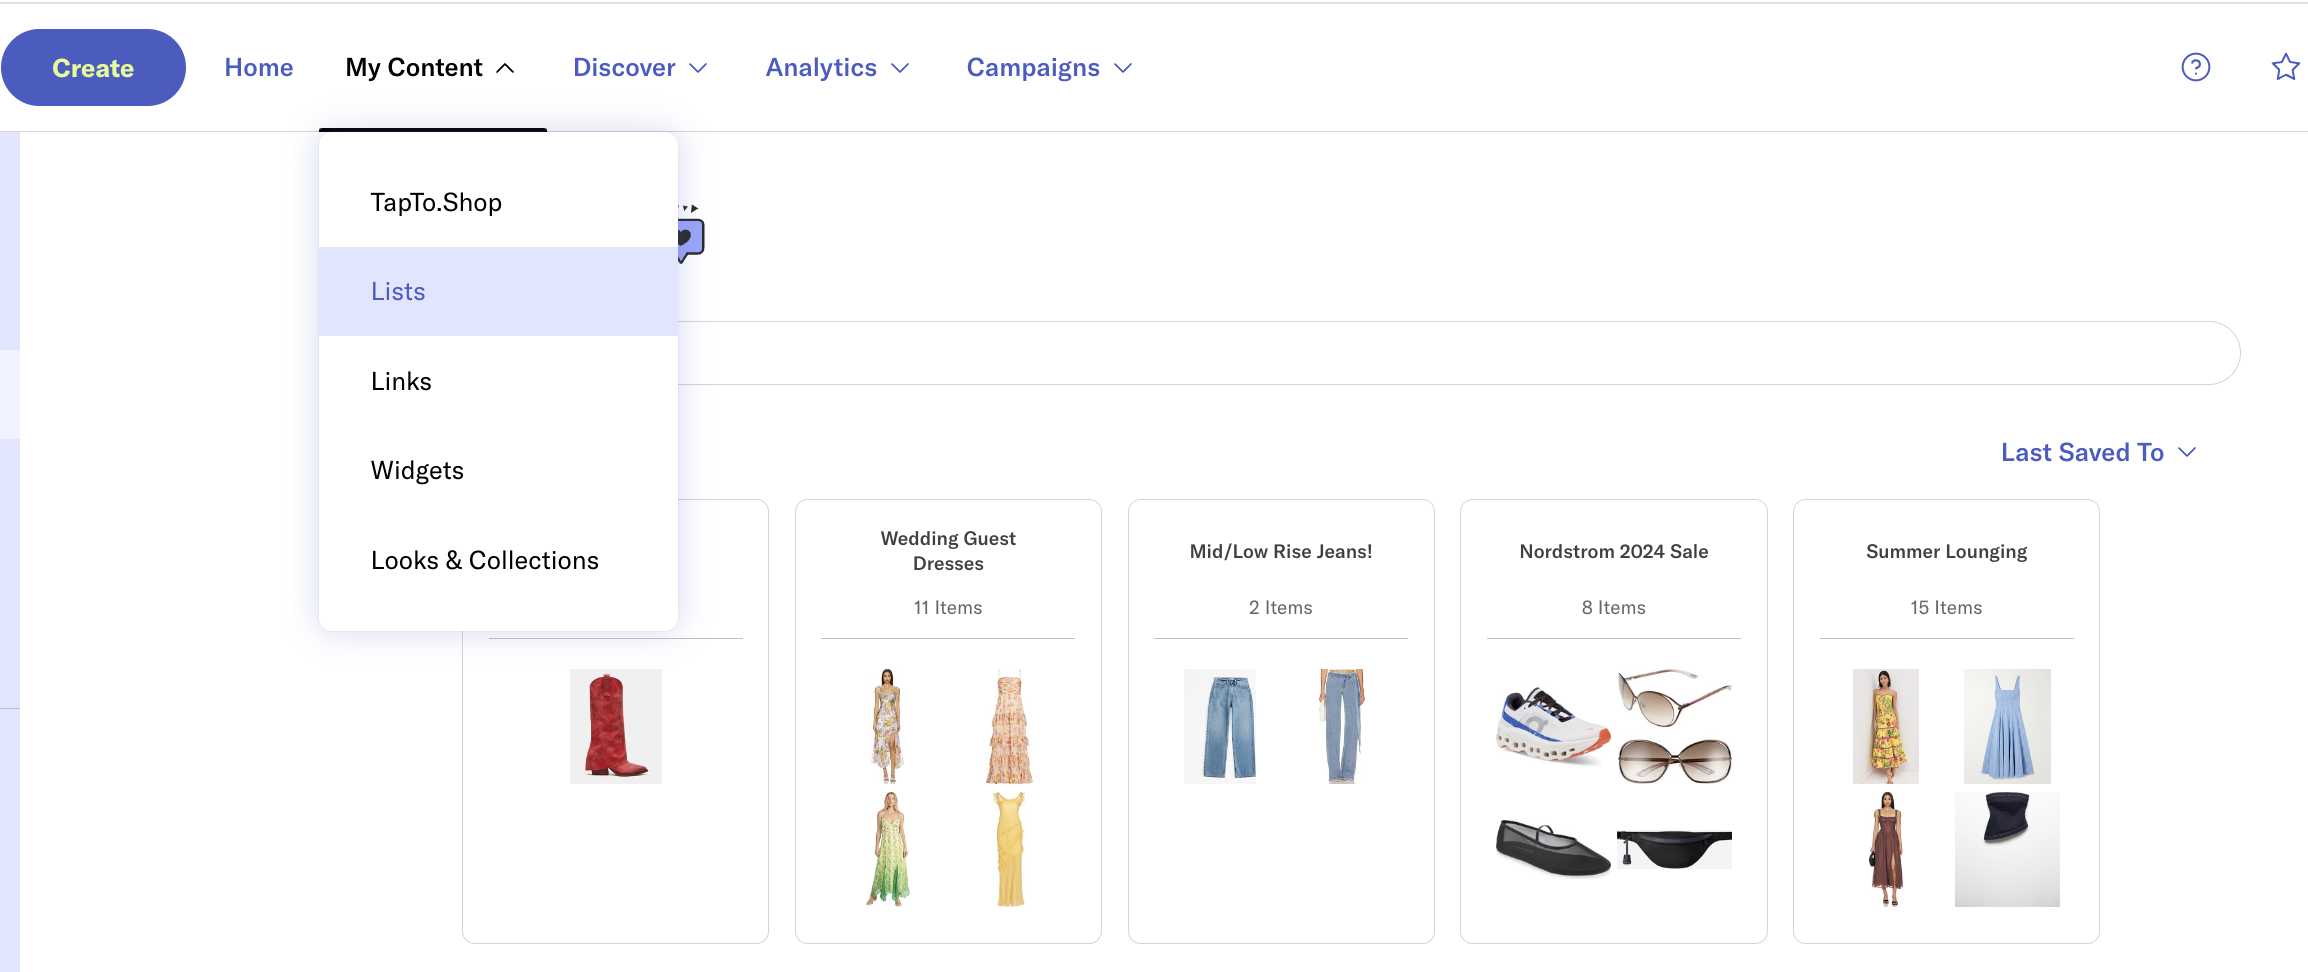Click the '11 Items' count text

(948, 607)
